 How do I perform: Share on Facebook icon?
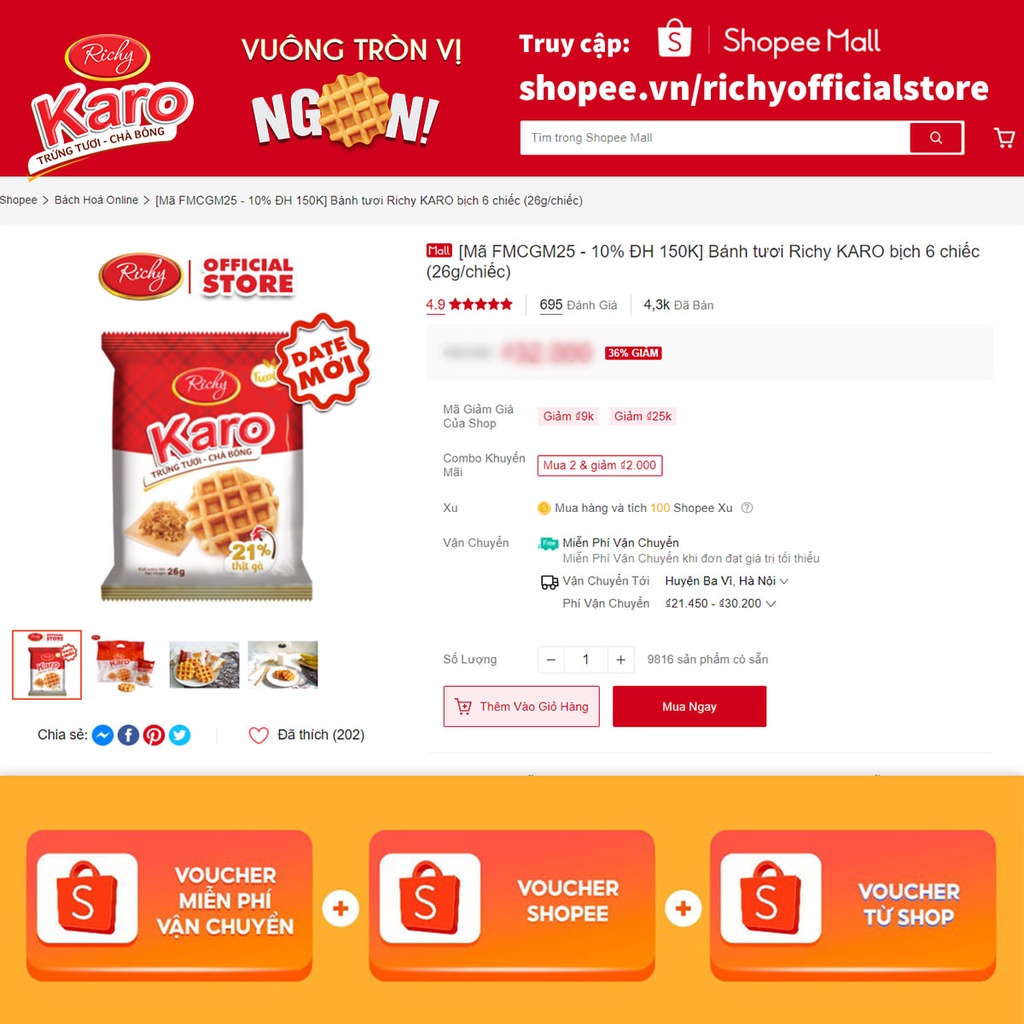[128, 735]
